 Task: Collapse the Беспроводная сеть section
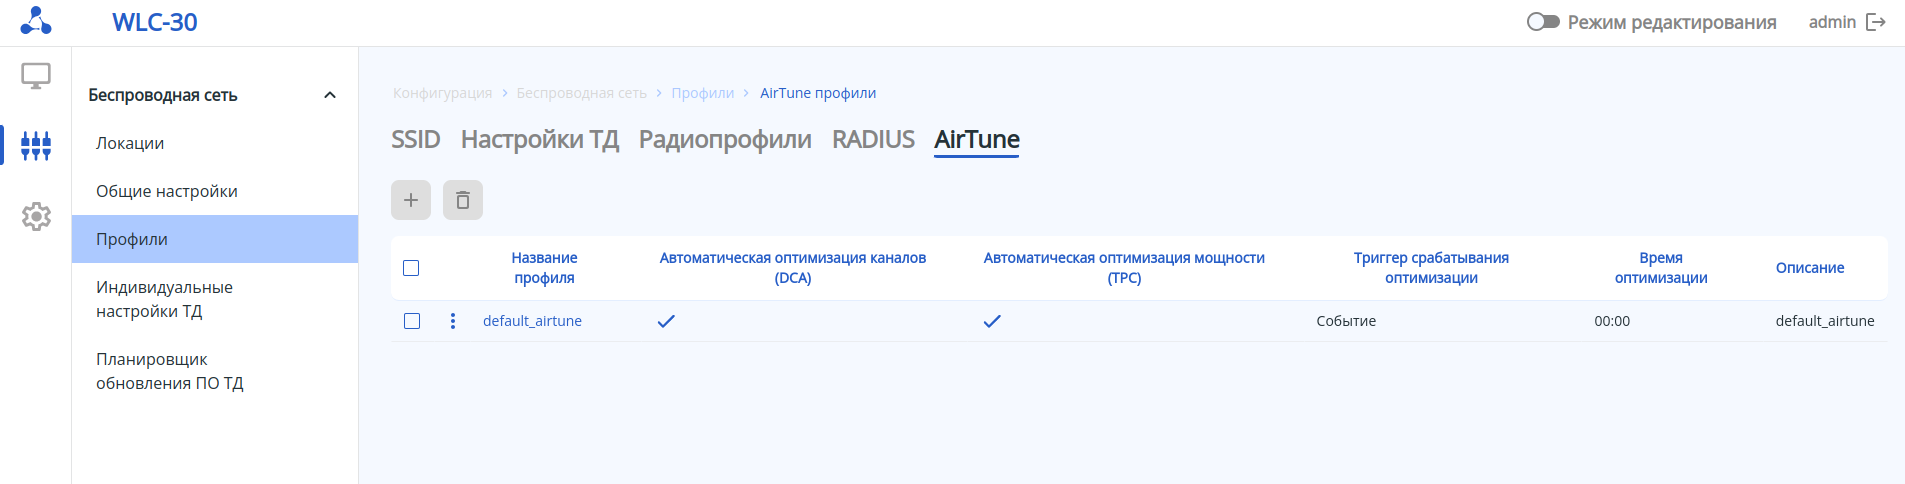[x=330, y=95]
